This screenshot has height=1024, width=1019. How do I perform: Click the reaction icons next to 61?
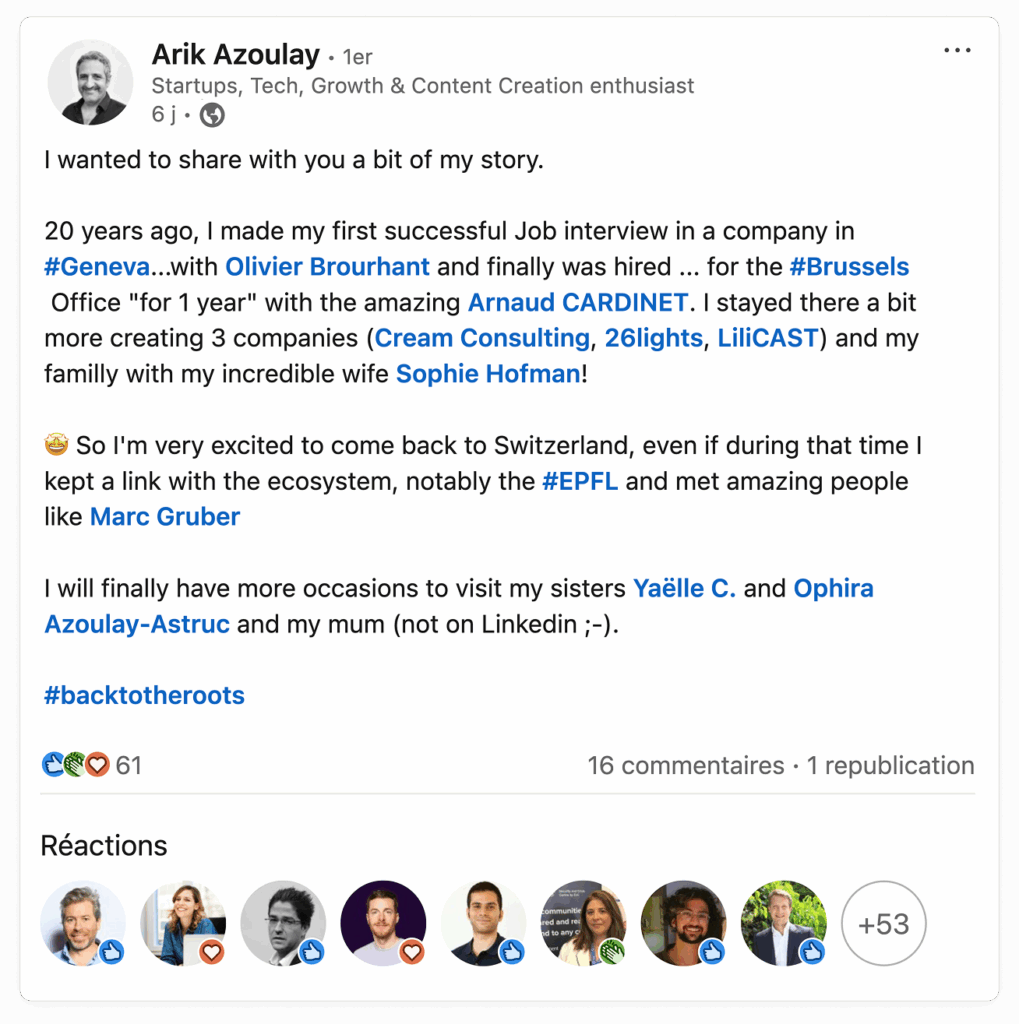(x=76, y=764)
